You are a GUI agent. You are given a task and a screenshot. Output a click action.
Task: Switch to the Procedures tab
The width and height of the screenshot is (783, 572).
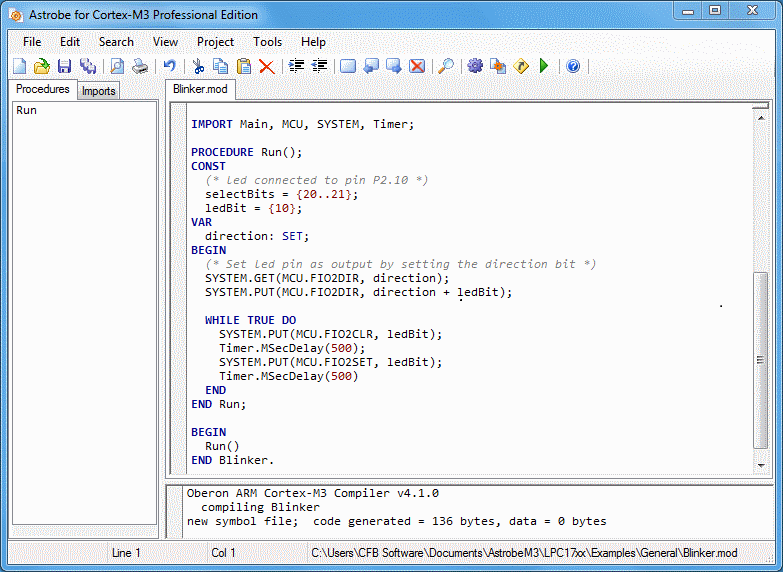tap(43, 89)
